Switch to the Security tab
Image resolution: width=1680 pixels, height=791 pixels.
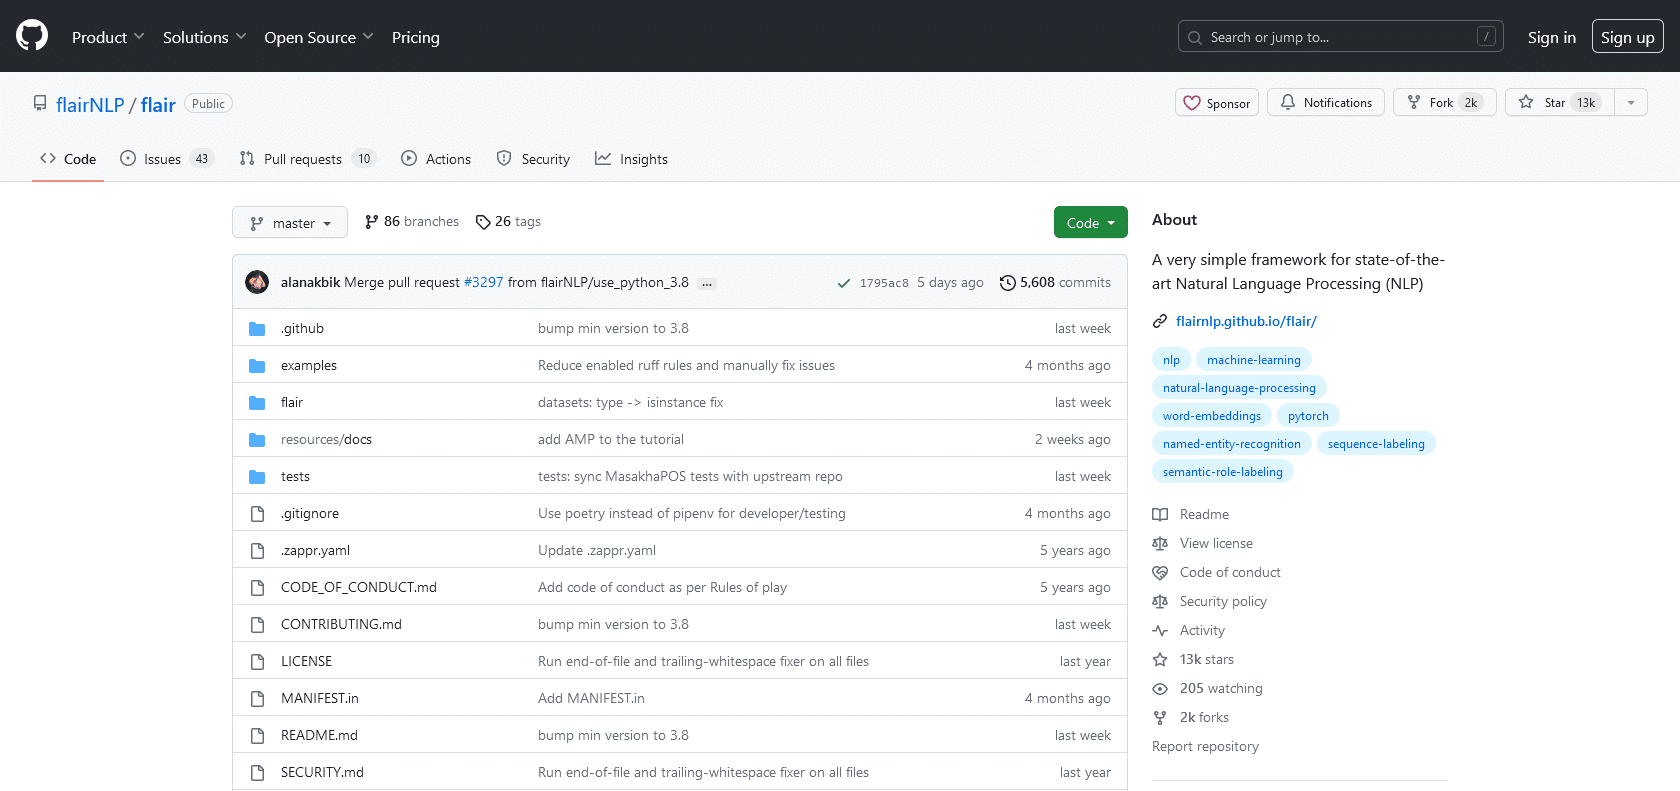533,158
